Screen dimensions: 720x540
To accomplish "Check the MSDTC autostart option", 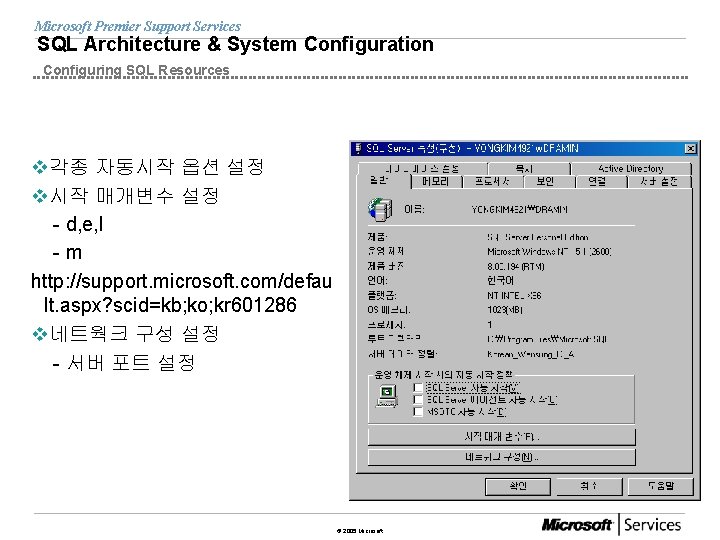I will [417, 412].
